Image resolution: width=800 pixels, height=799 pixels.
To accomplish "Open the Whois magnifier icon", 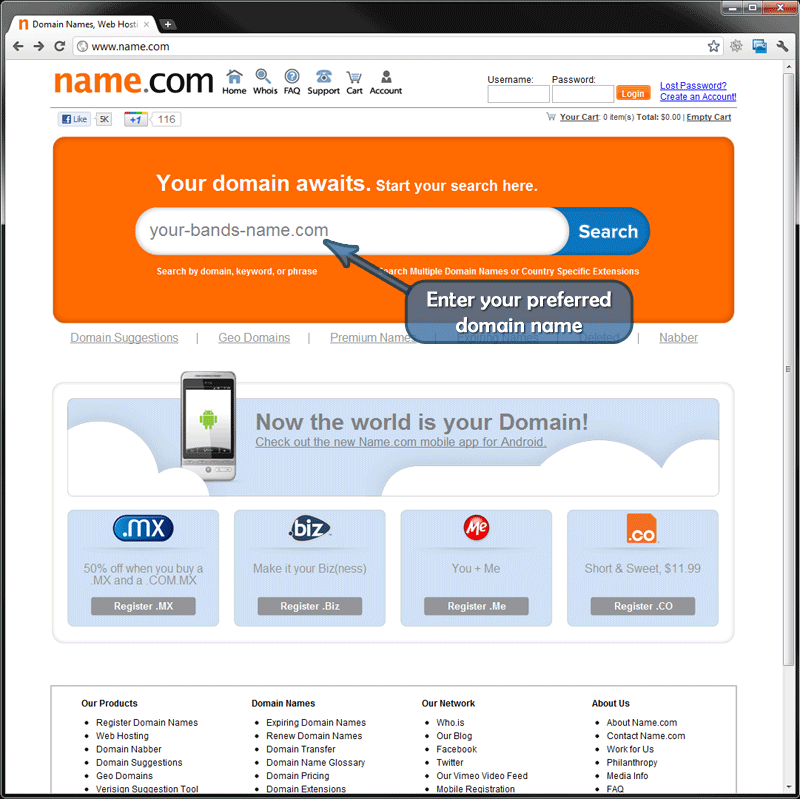I will pyautogui.click(x=264, y=77).
